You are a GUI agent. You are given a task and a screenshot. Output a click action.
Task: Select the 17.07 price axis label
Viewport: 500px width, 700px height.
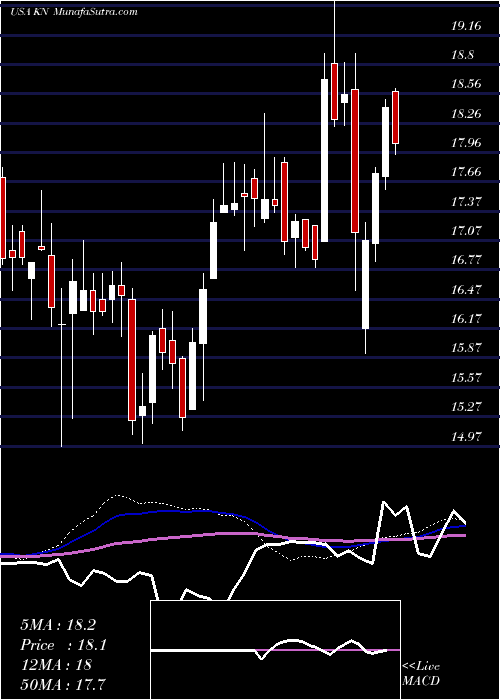point(466,231)
